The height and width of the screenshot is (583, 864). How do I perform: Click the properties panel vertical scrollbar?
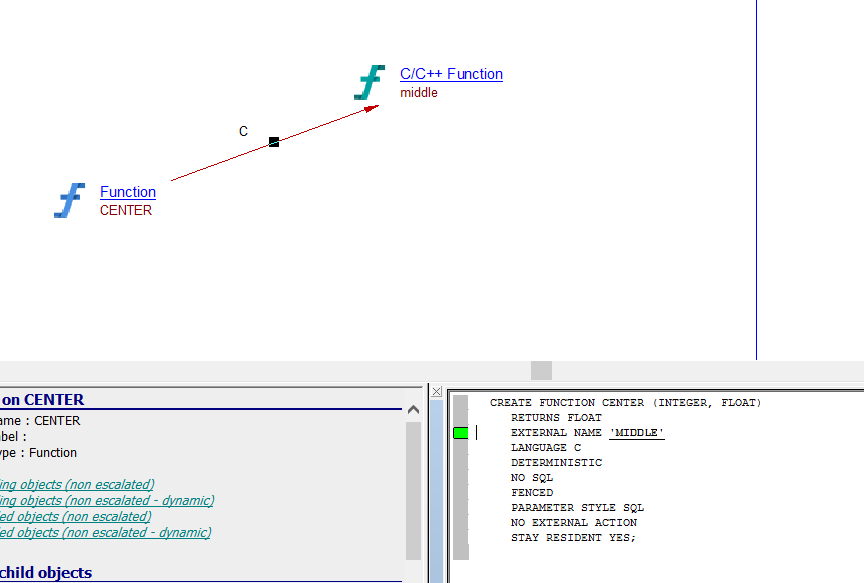pos(413,490)
